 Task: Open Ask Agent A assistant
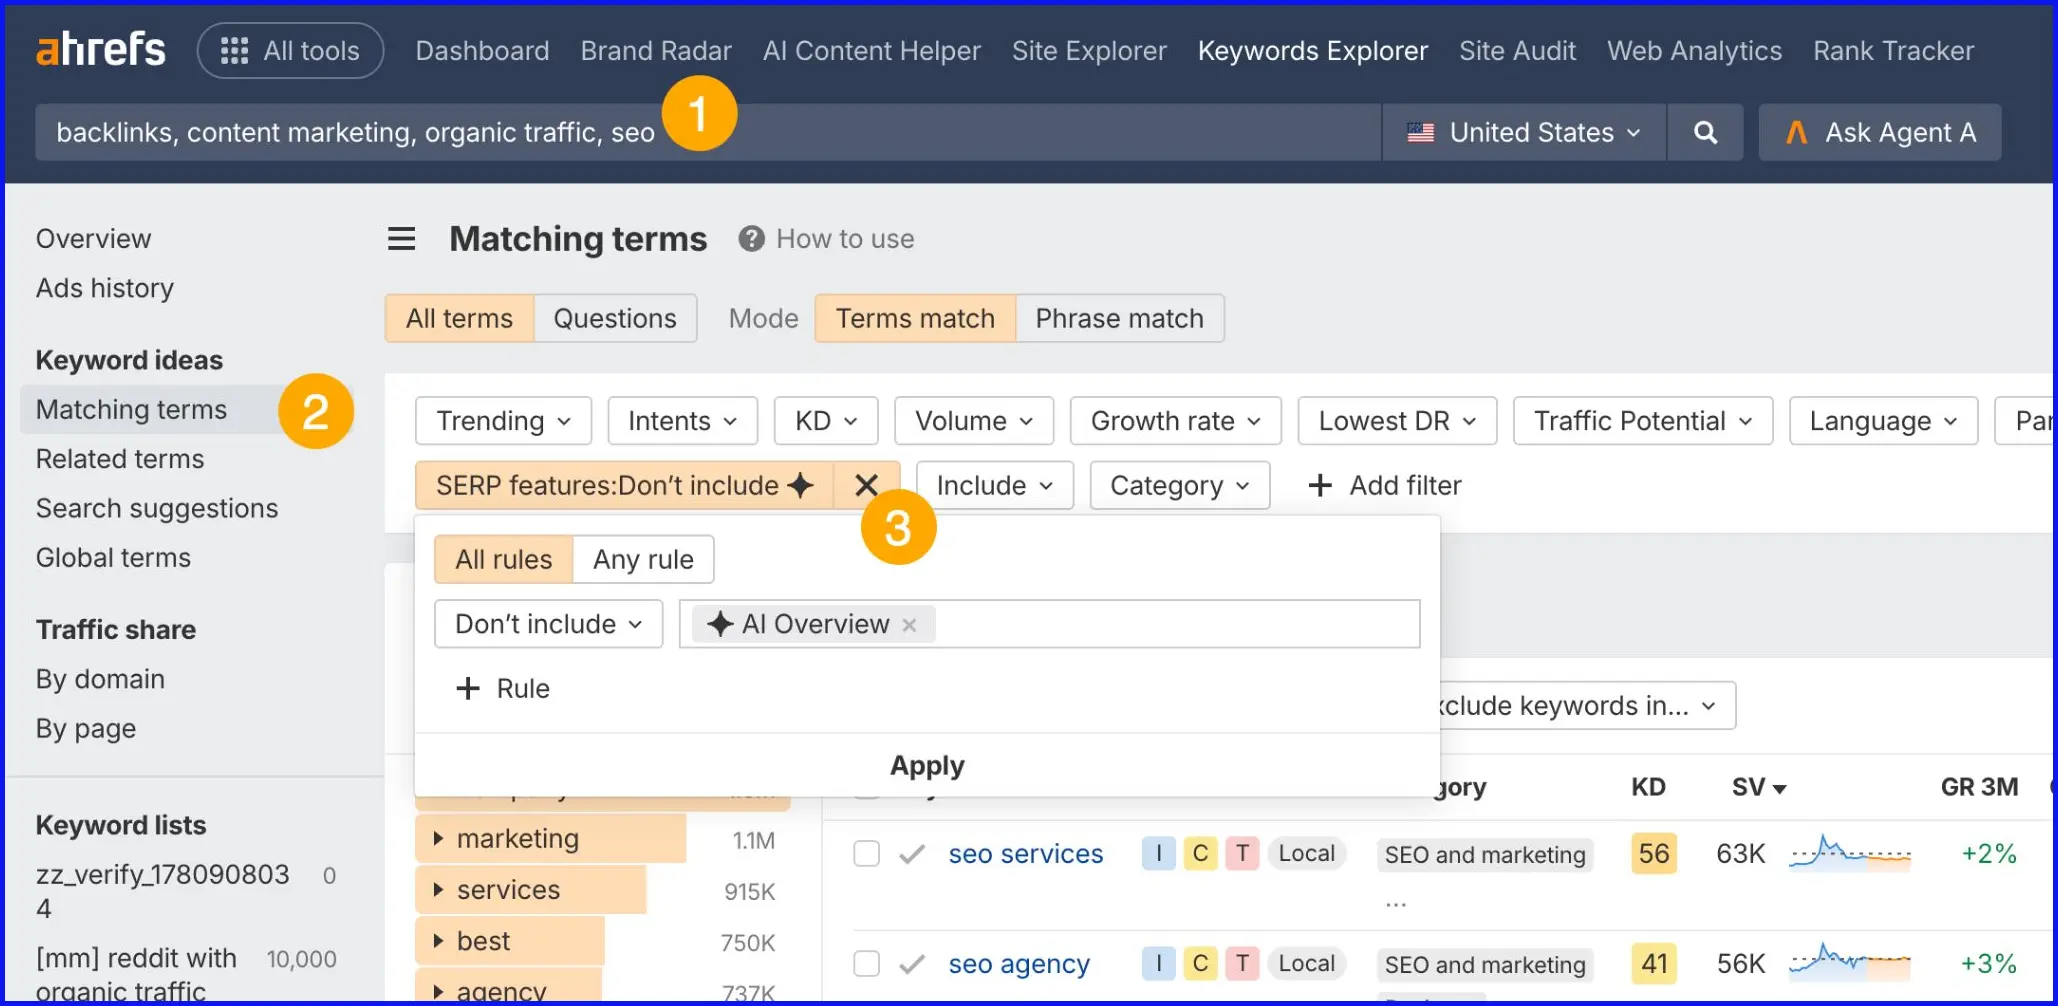click(x=1880, y=132)
